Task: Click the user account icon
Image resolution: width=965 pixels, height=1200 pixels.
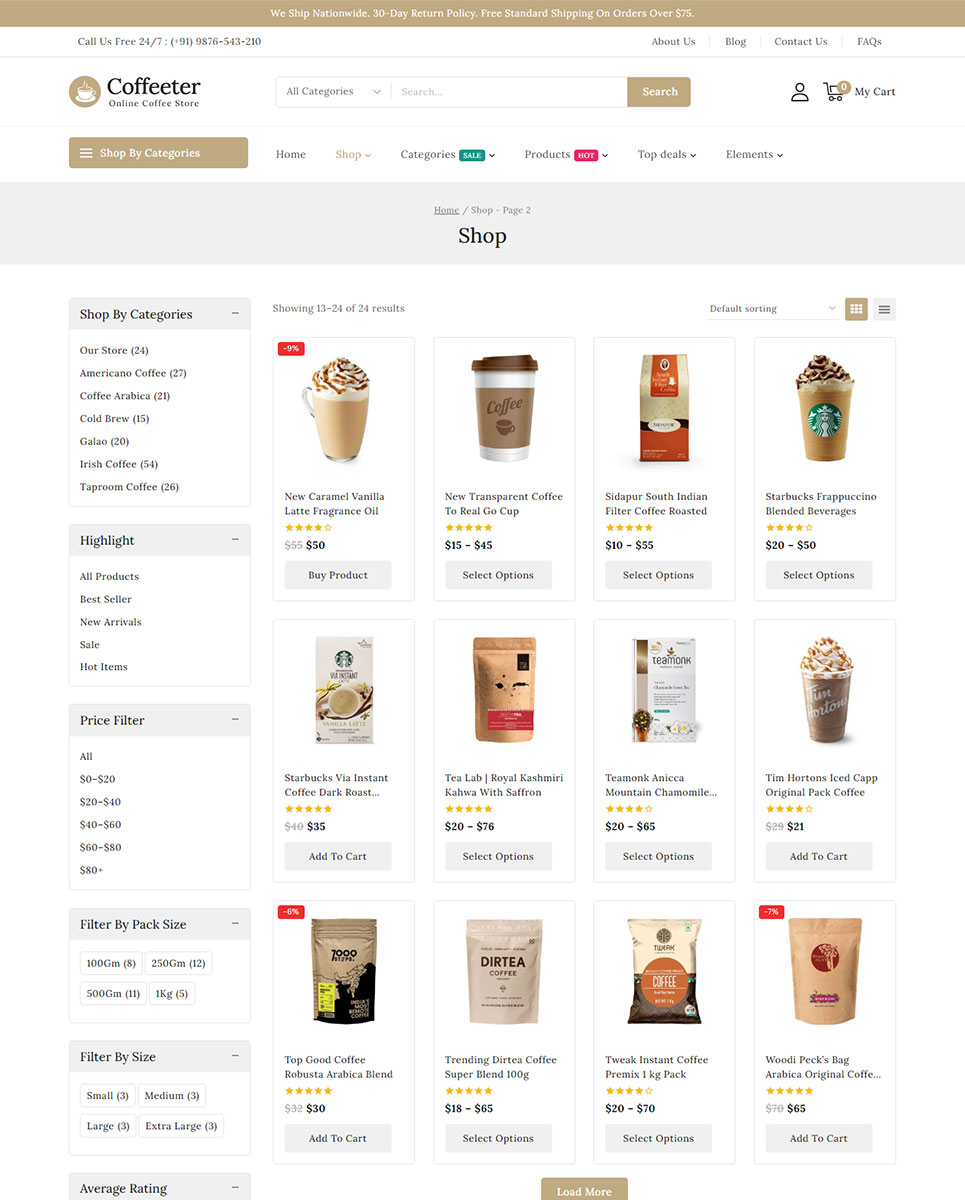Action: click(x=799, y=92)
